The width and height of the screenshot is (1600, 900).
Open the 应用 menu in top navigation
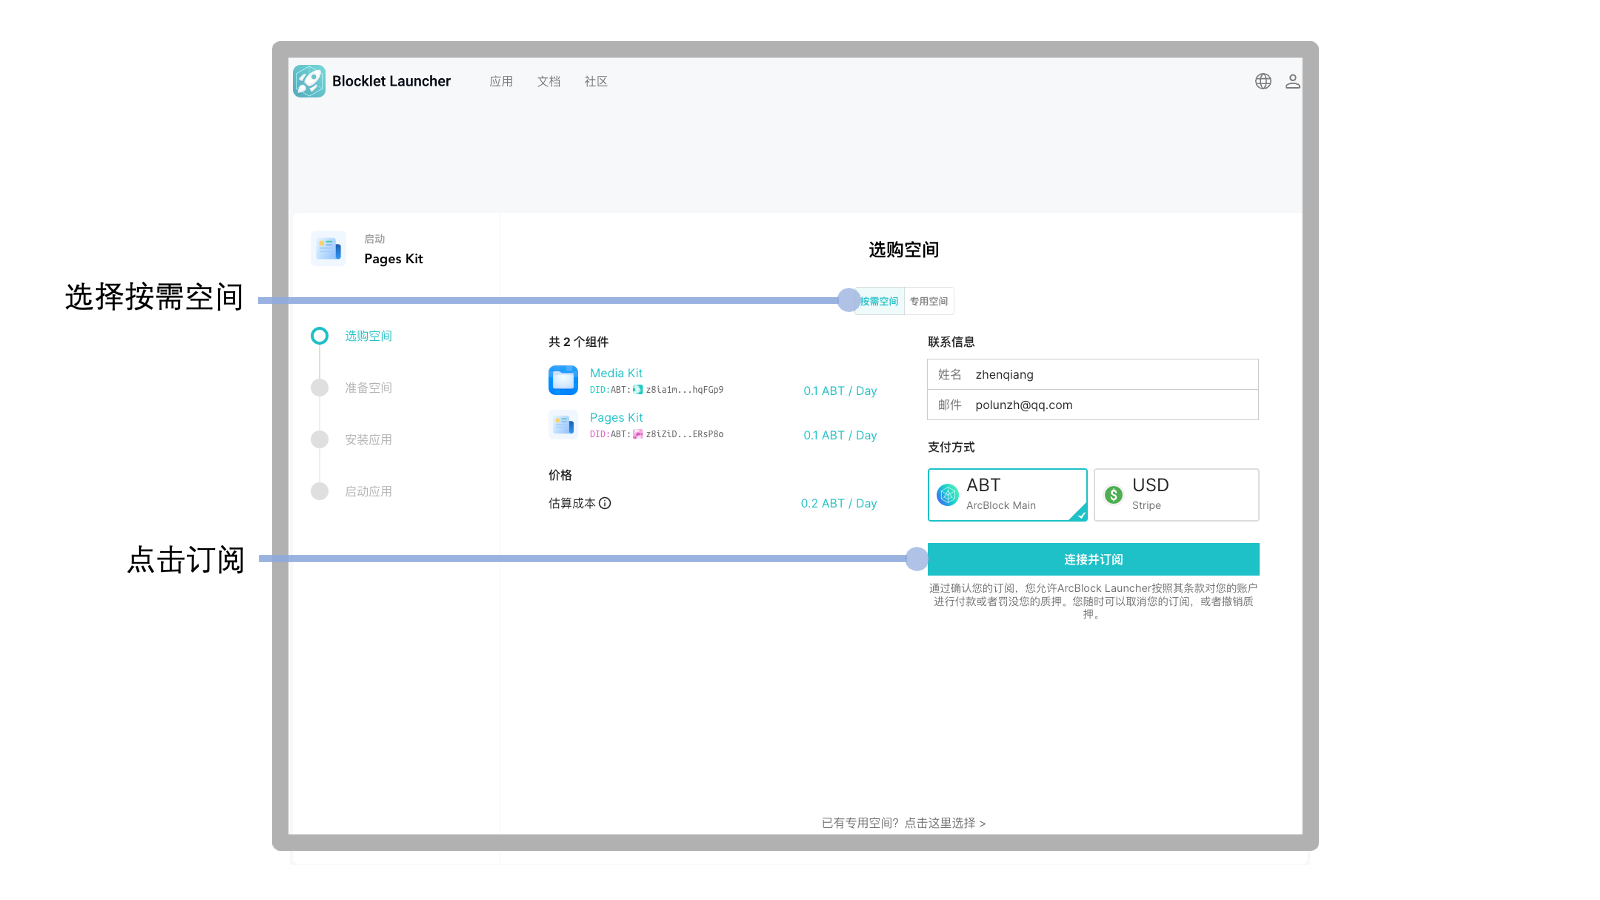click(501, 82)
